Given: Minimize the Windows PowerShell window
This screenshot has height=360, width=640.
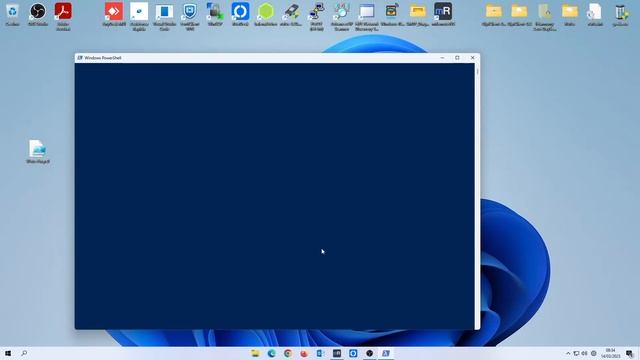Looking at the screenshot, I should [x=442, y=58].
